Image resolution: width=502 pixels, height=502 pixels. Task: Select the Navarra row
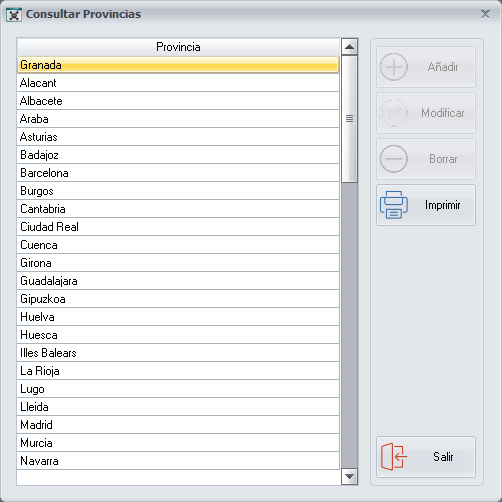(x=178, y=461)
